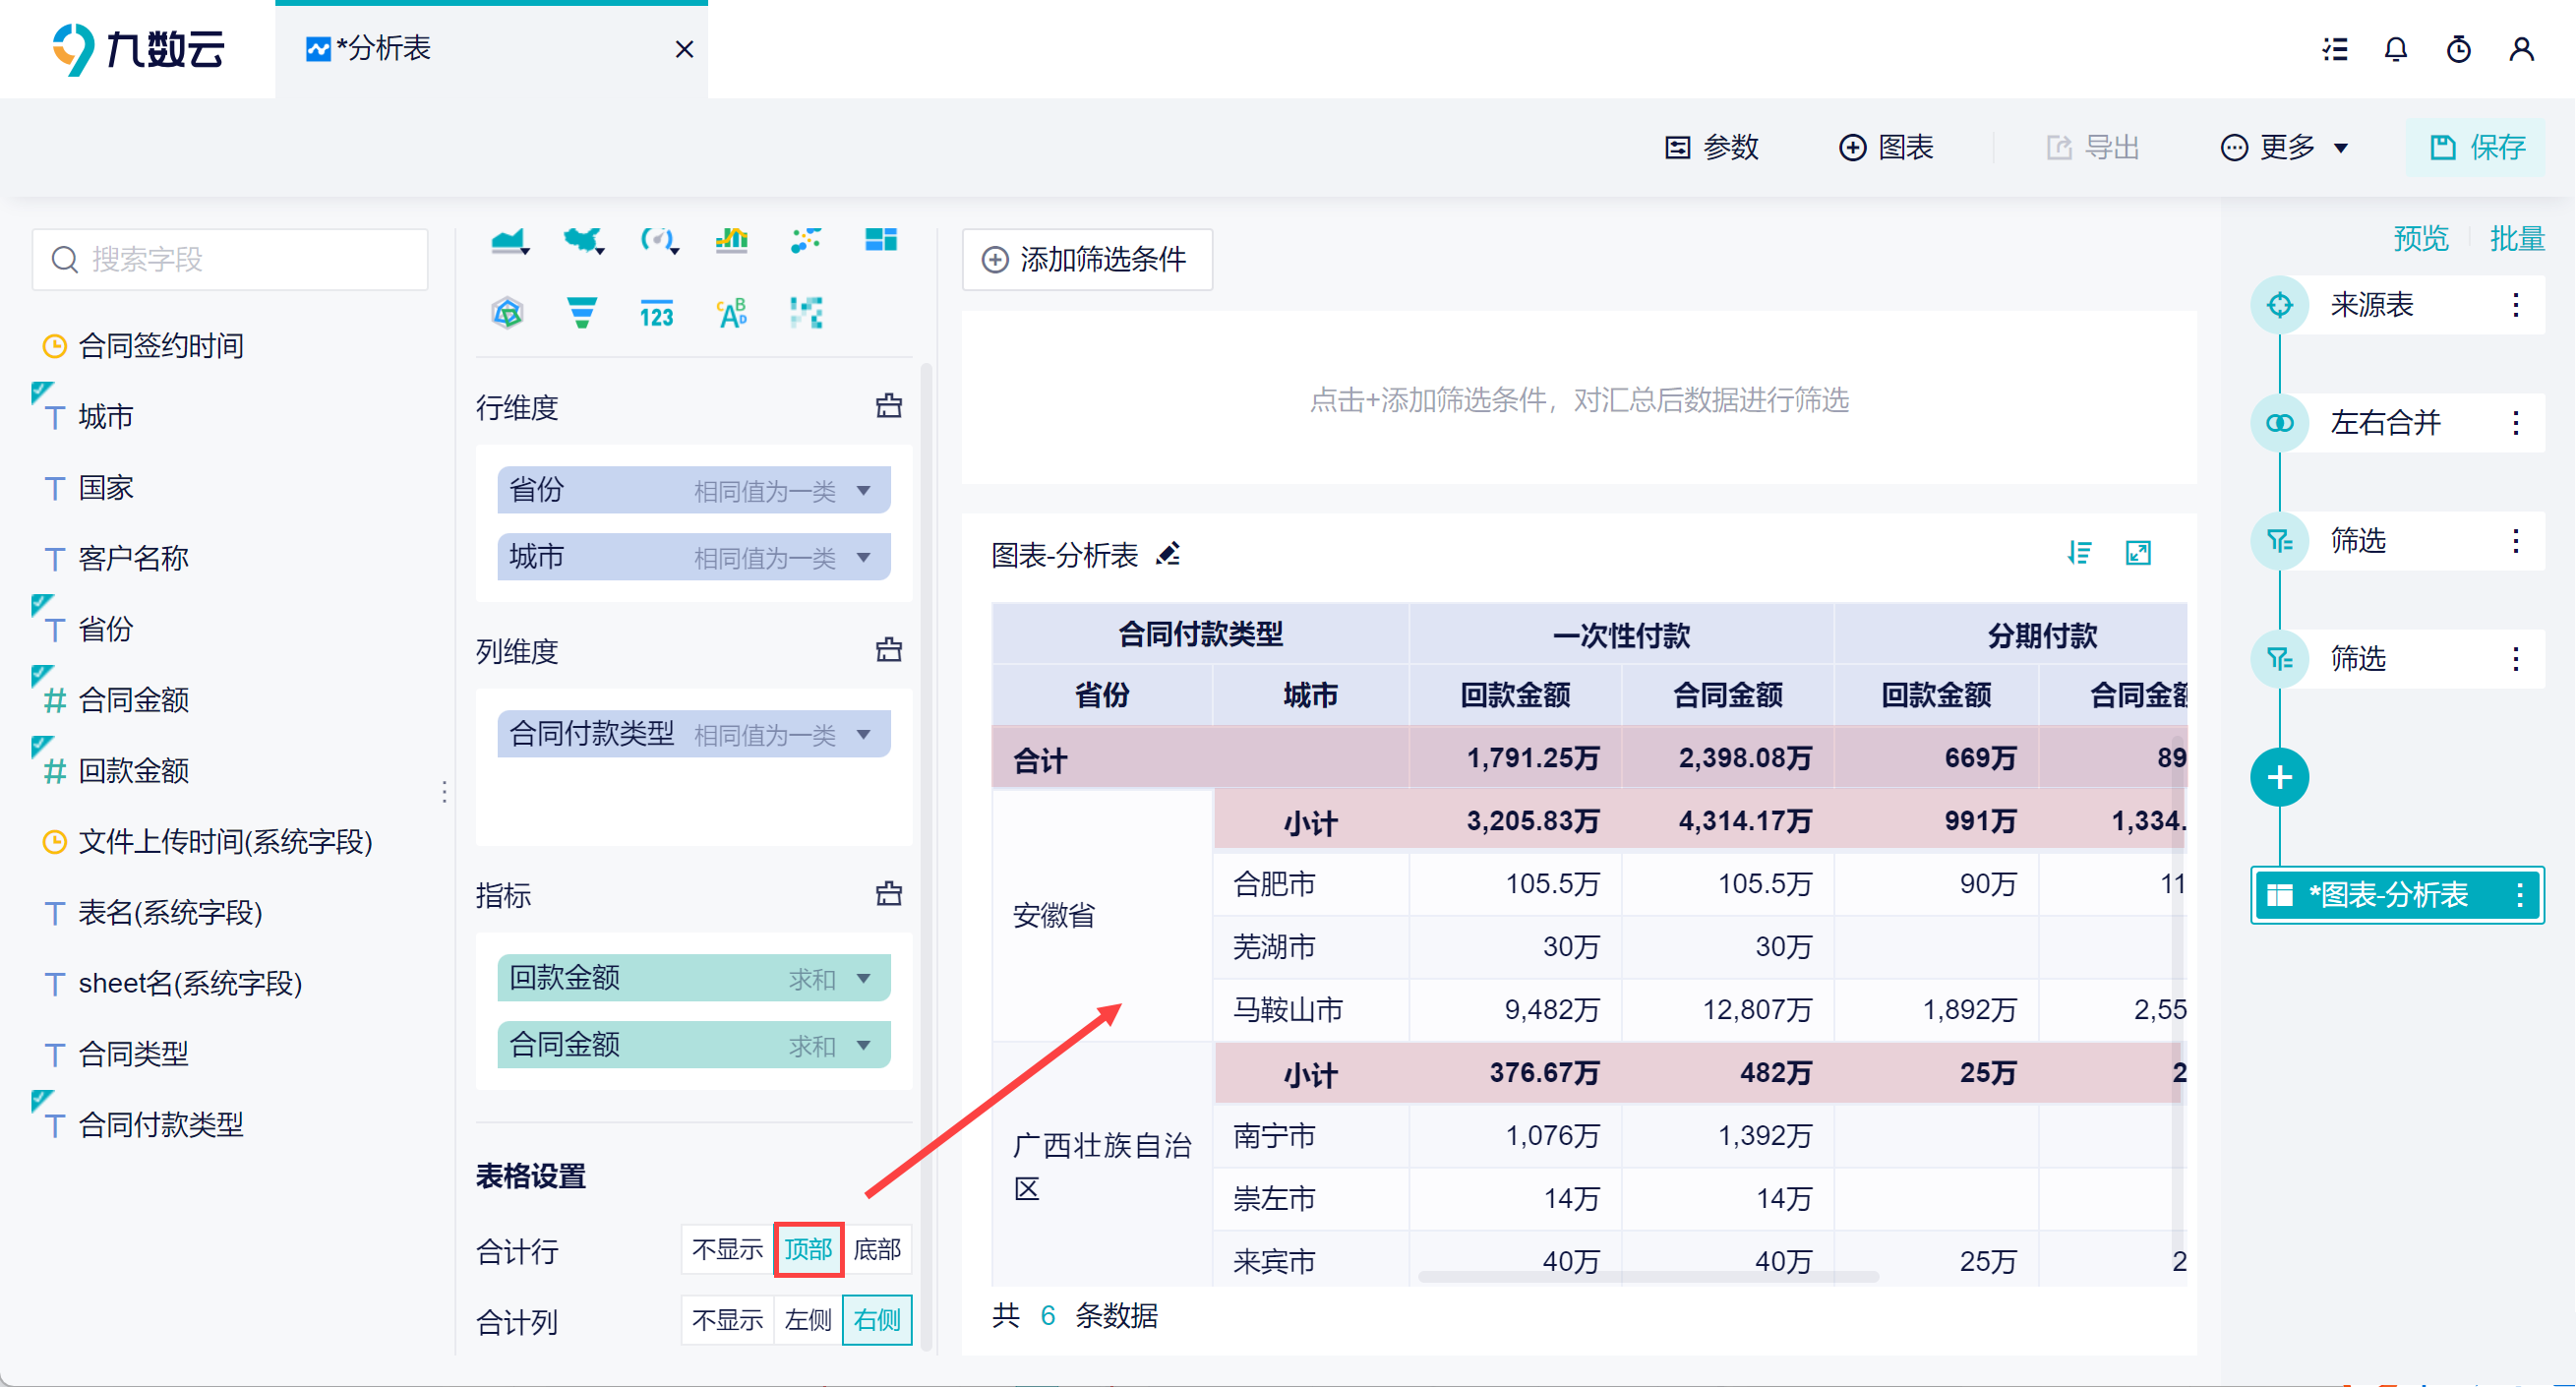Click the 添加筛选条件 button
Screen dimensions: 2576x1387
[x=1086, y=260]
